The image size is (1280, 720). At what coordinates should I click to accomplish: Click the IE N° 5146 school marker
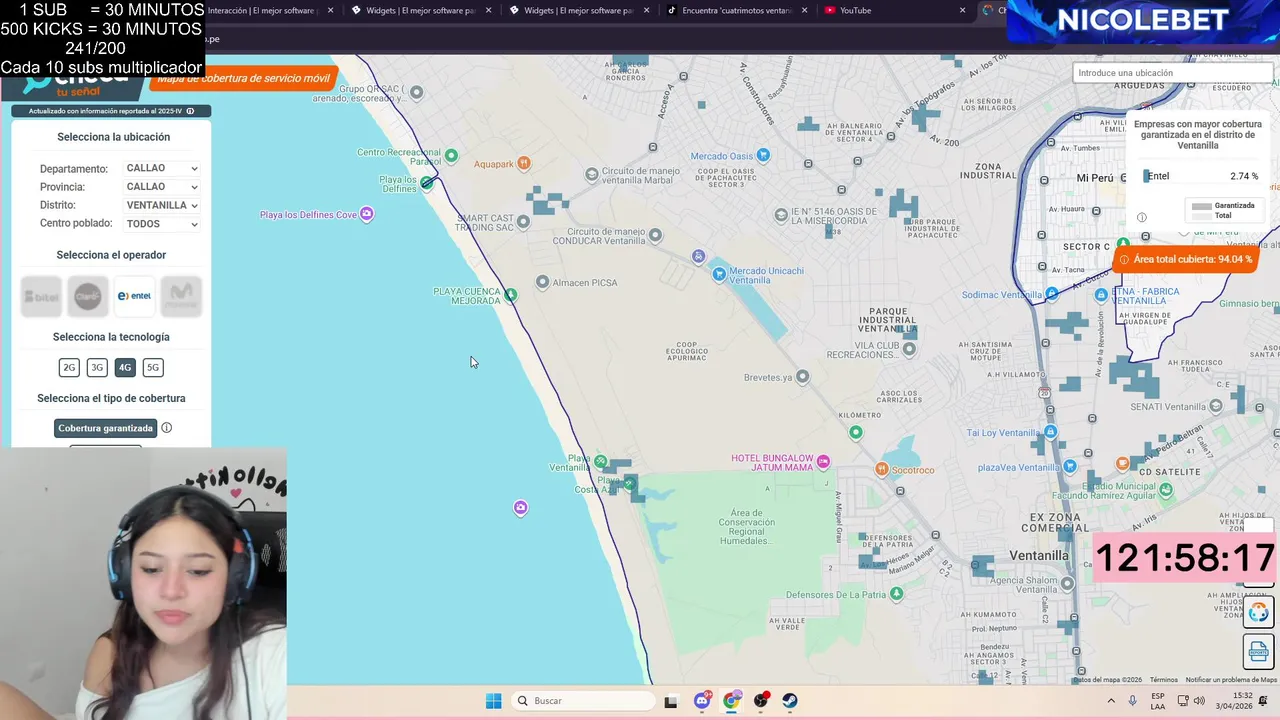781,215
